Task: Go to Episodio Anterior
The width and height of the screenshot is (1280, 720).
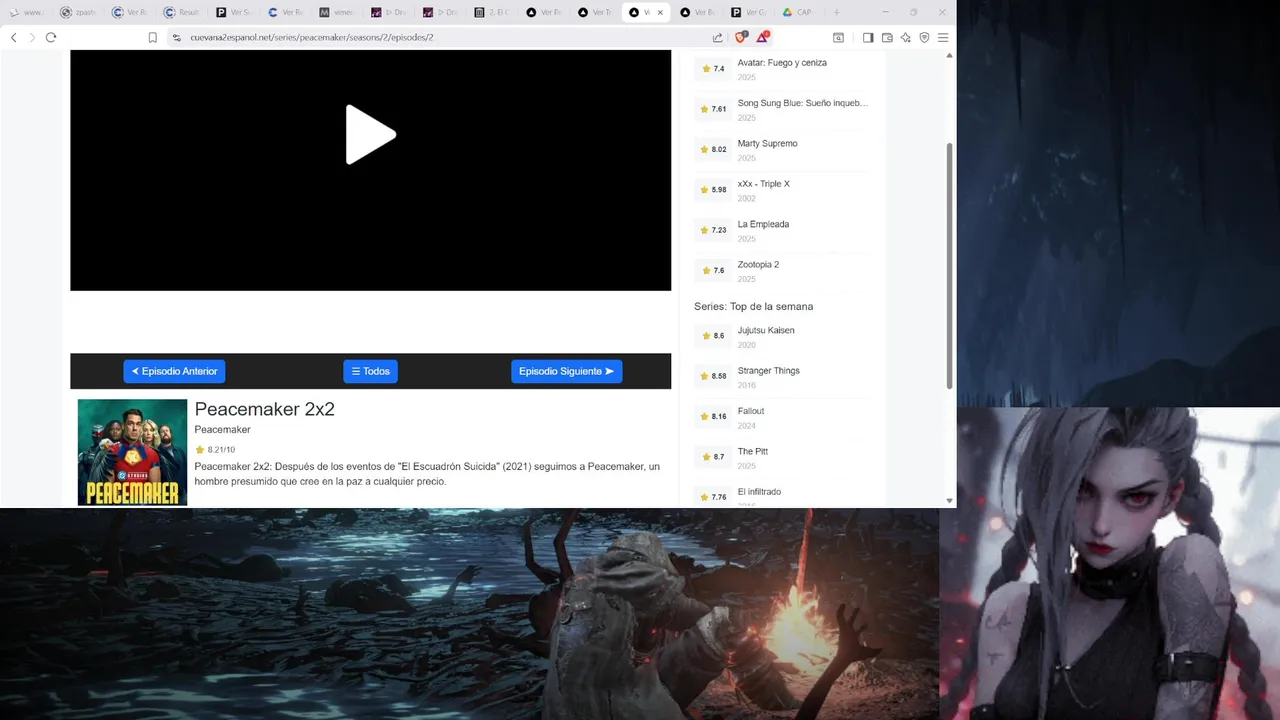Action: click(174, 371)
